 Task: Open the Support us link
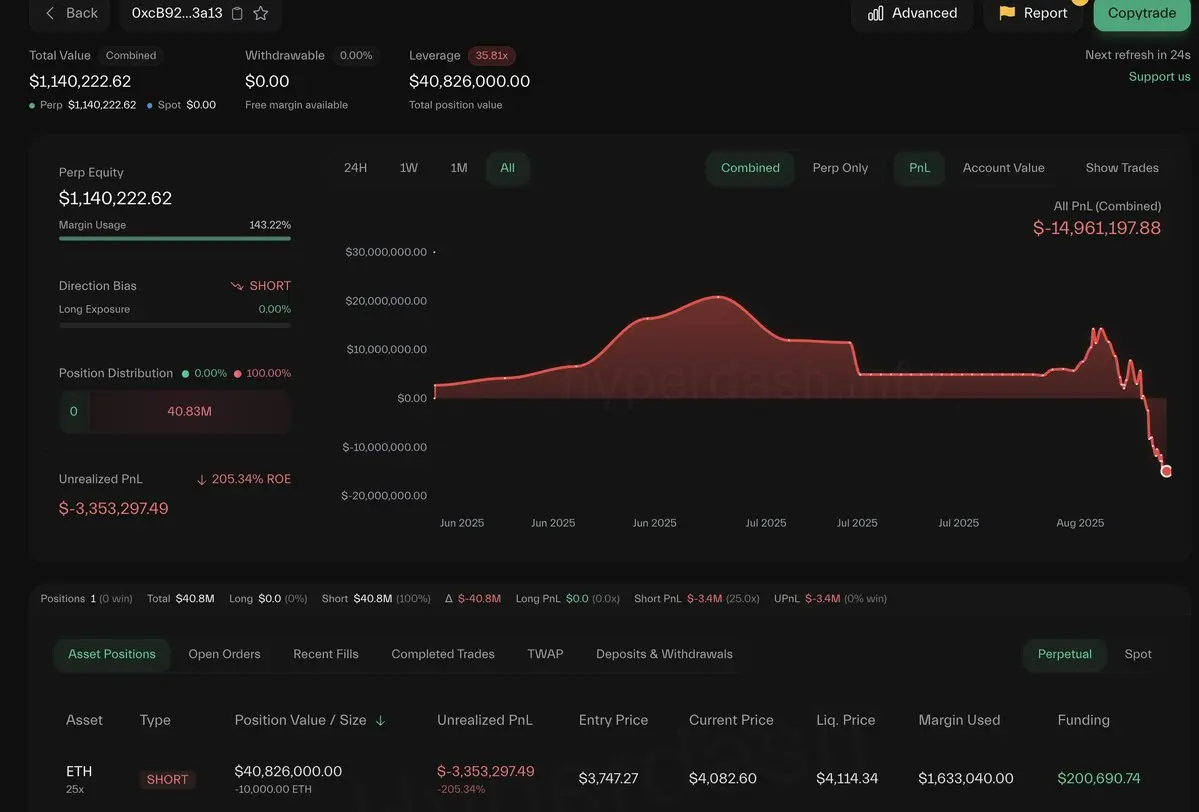(x=1159, y=76)
